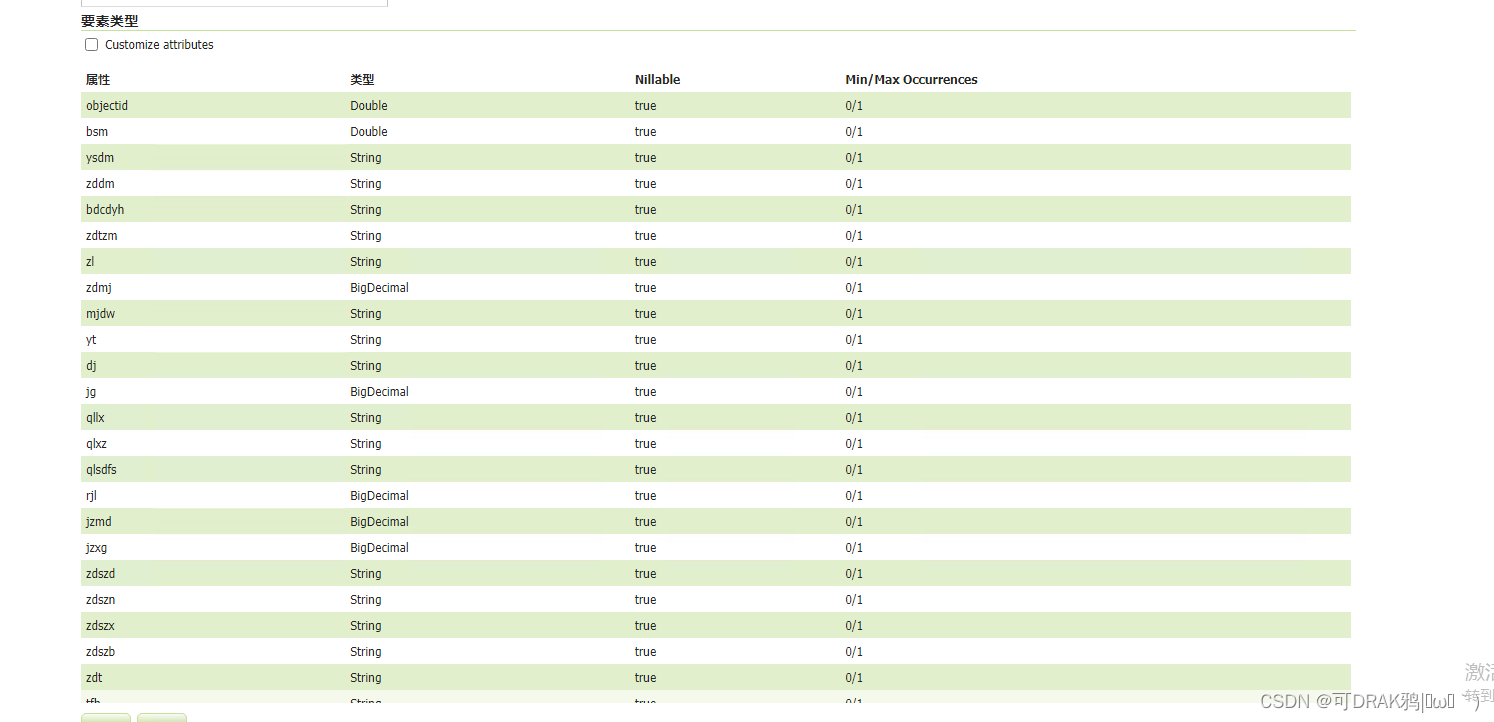The width and height of the screenshot is (1494, 722).
Task: Click the zdmj attribute name
Action: (x=99, y=288)
